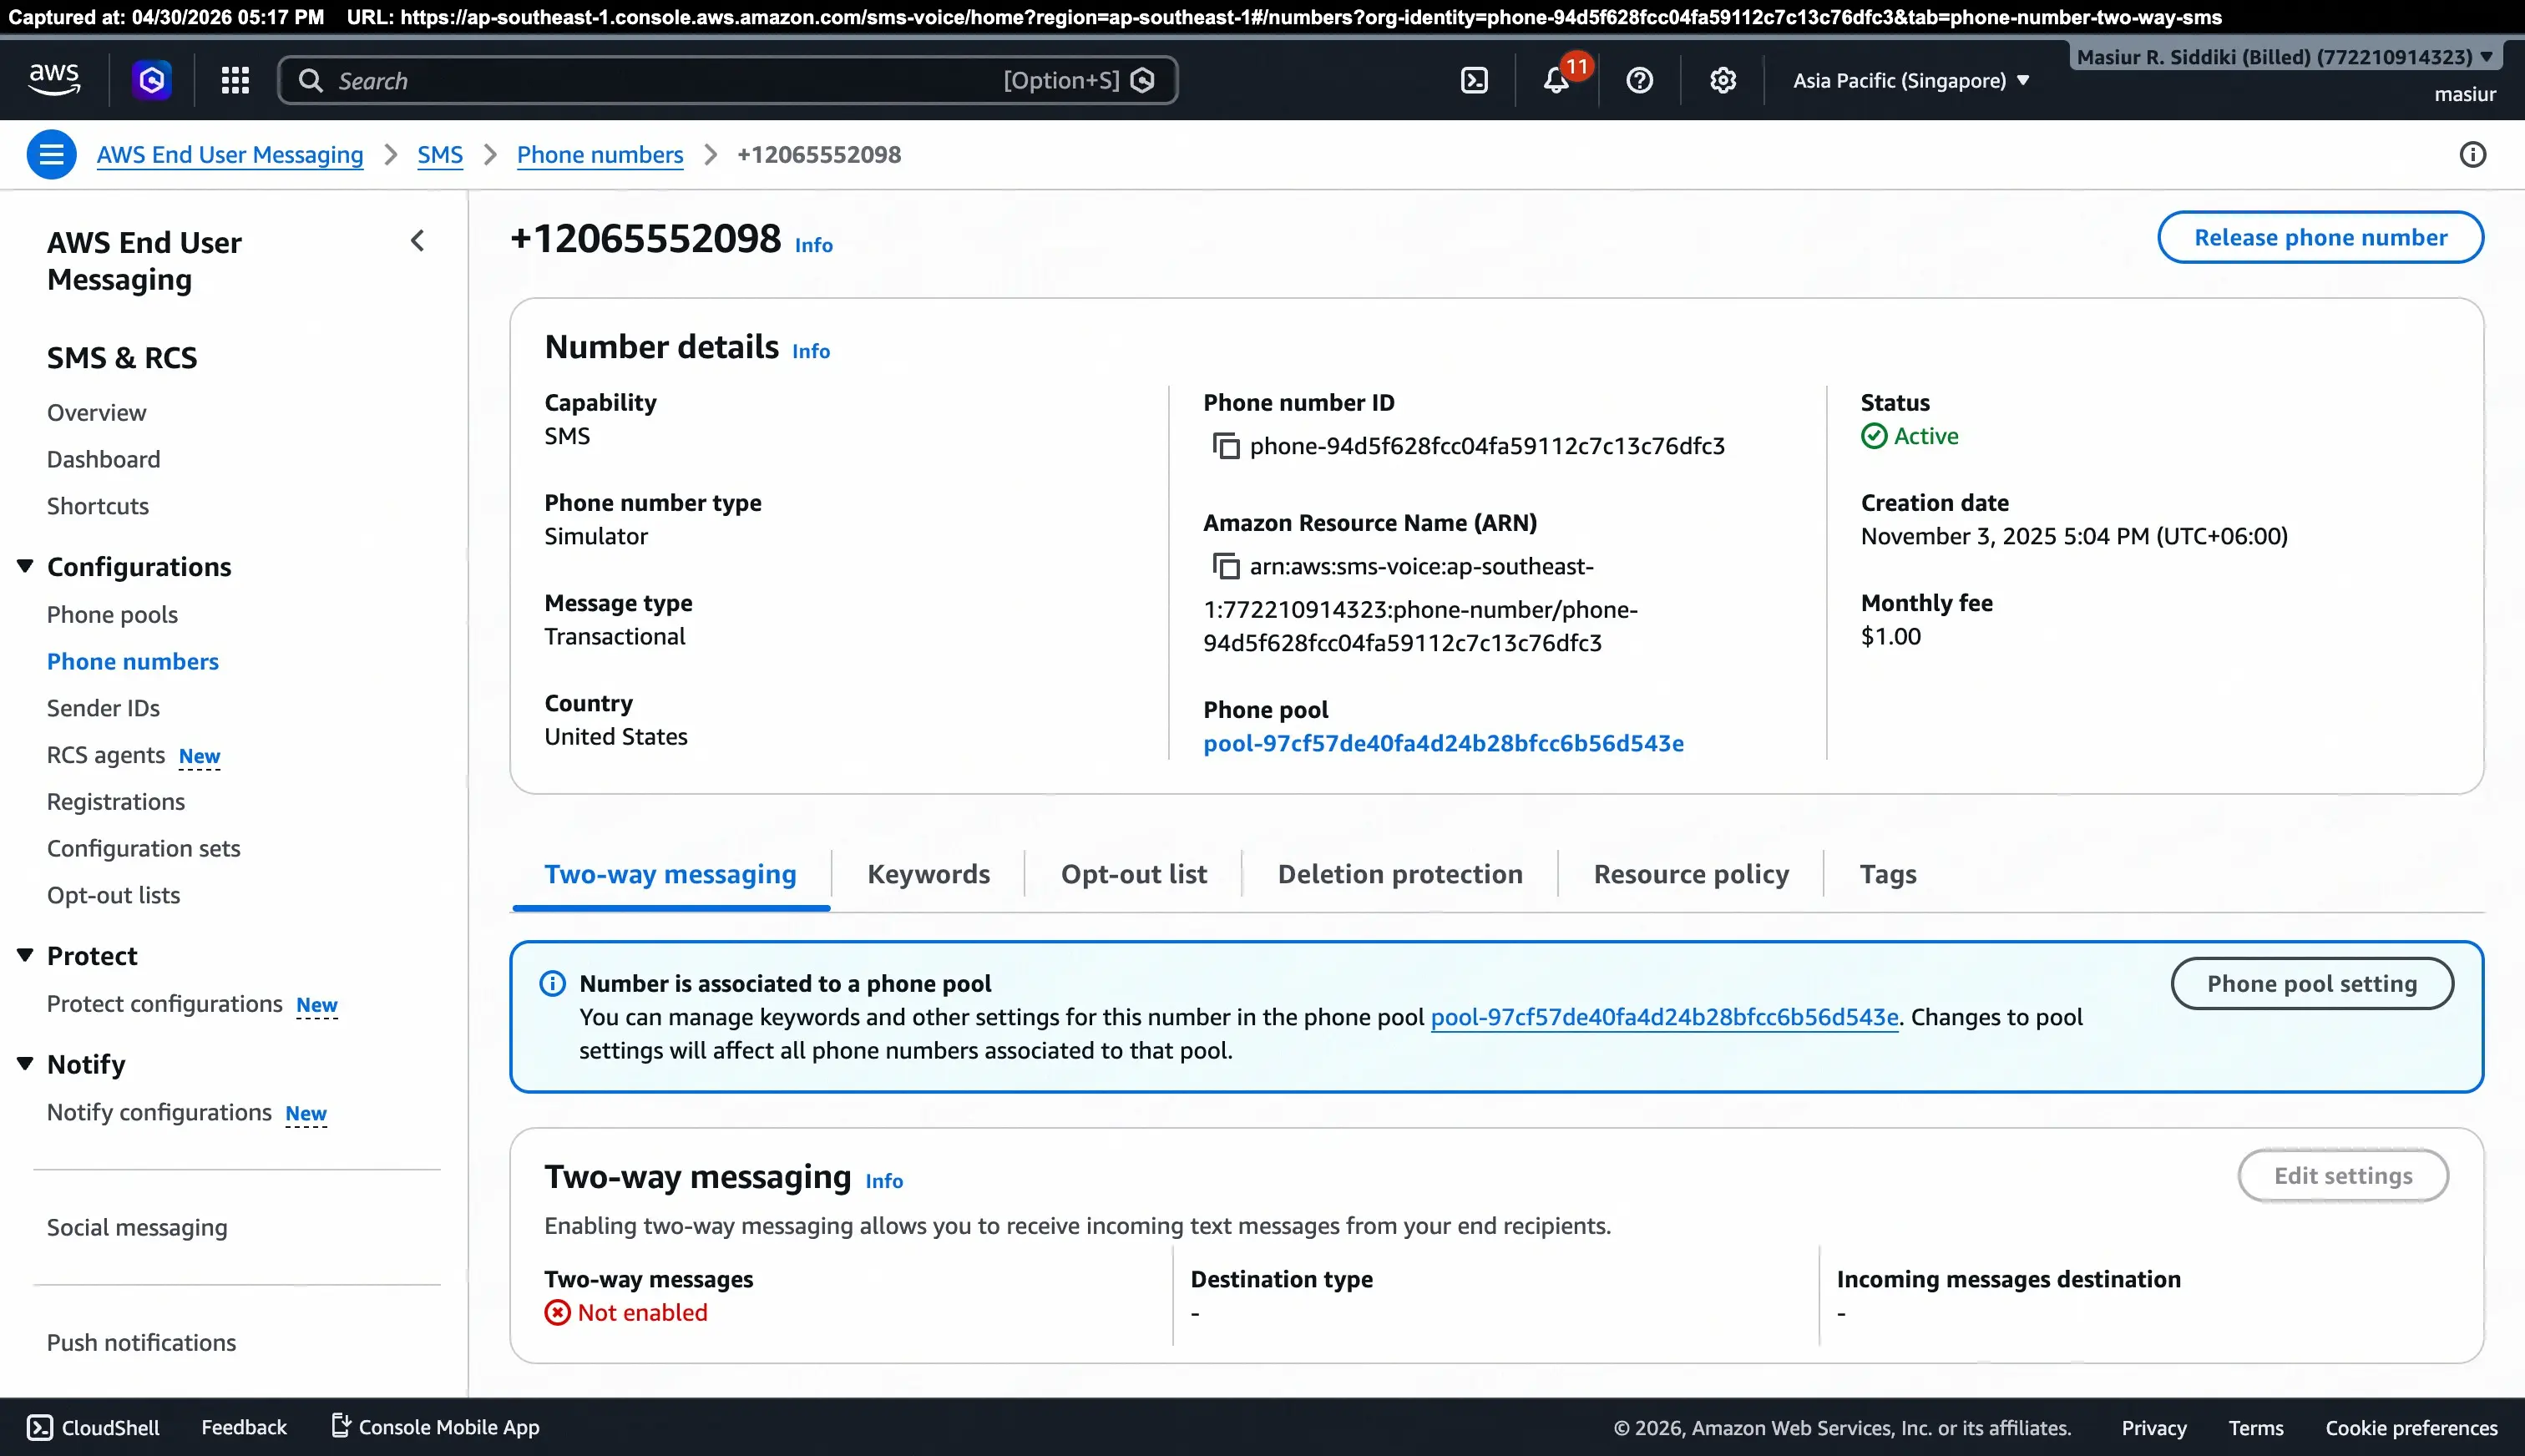Open the help question mark menu
Image resolution: width=2525 pixels, height=1456 pixels.
point(1640,80)
